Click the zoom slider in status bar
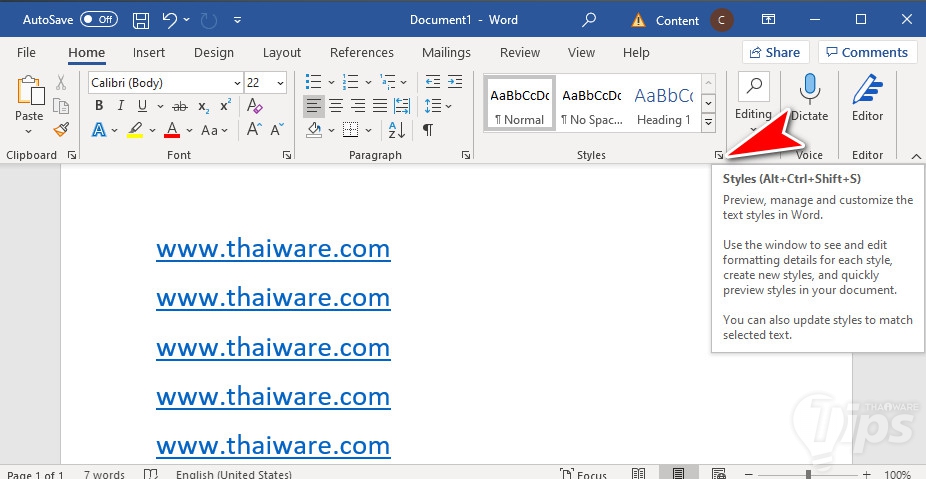926x479 pixels. (x=808, y=474)
